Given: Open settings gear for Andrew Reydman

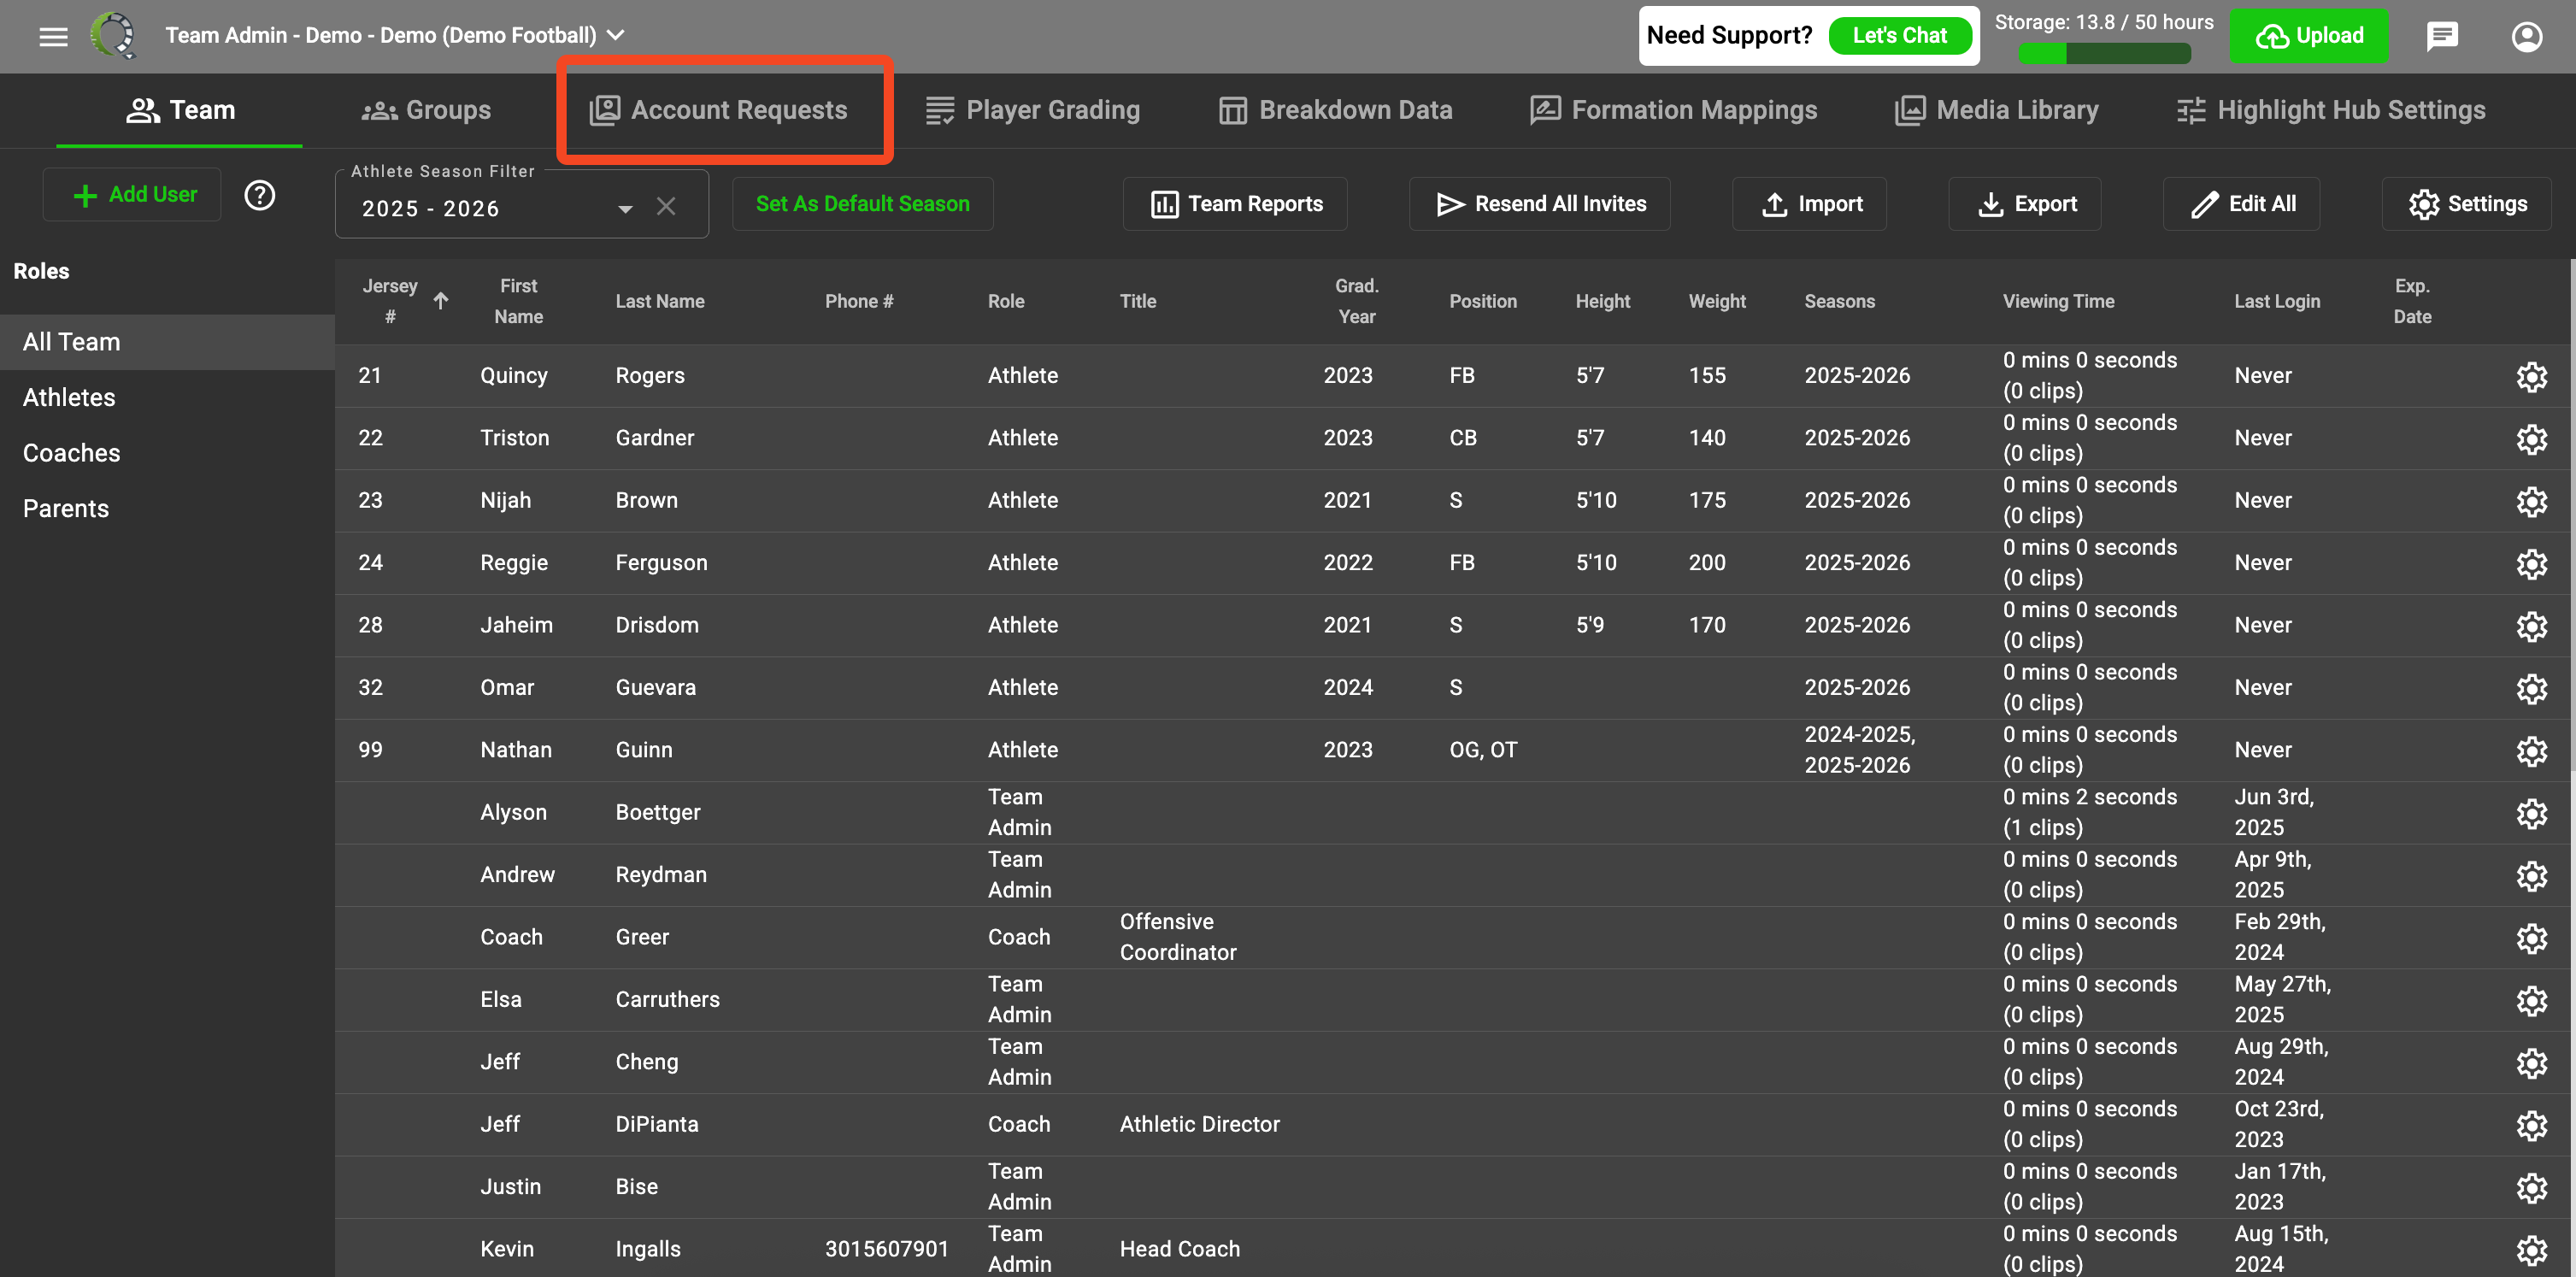Looking at the screenshot, I should pyautogui.click(x=2531, y=876).
